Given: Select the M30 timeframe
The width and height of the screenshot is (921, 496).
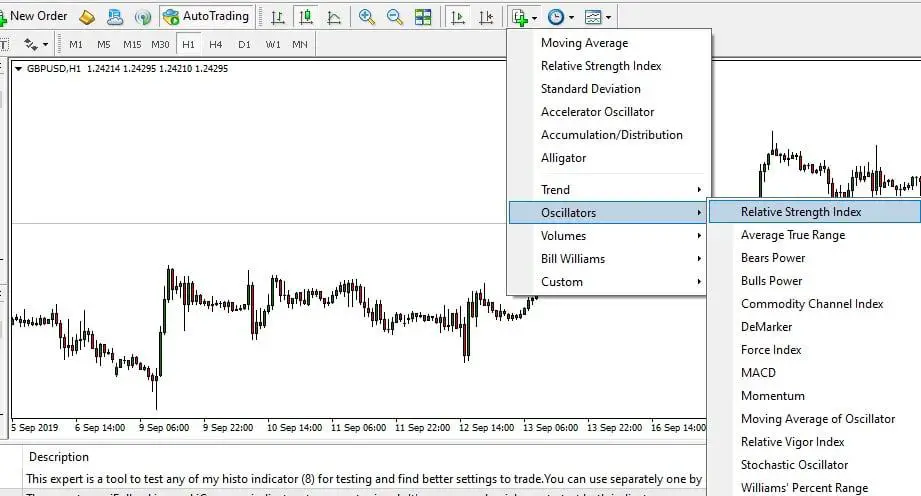Looking at the screenshot, I should click(160, 44).
